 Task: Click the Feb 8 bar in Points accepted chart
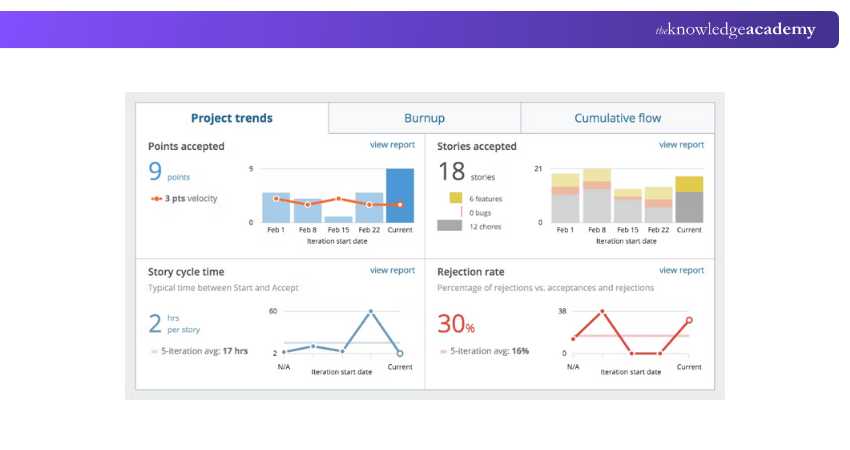(x=307, y=210)
